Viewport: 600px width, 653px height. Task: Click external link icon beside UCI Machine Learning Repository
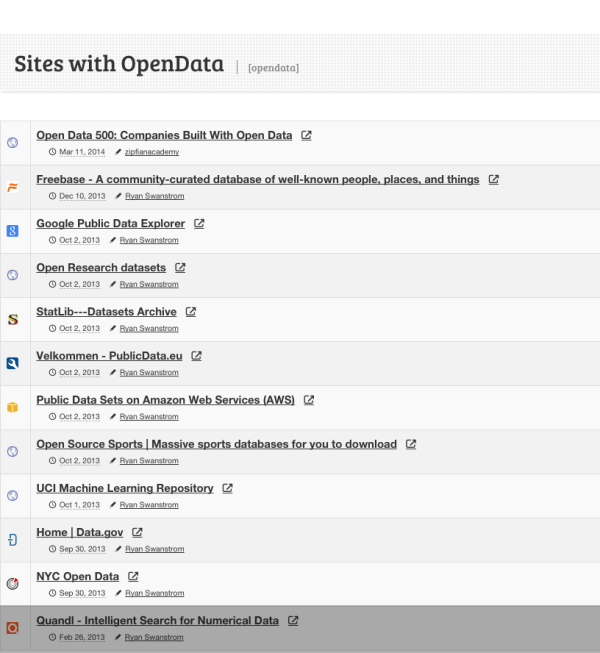point(227,489)
